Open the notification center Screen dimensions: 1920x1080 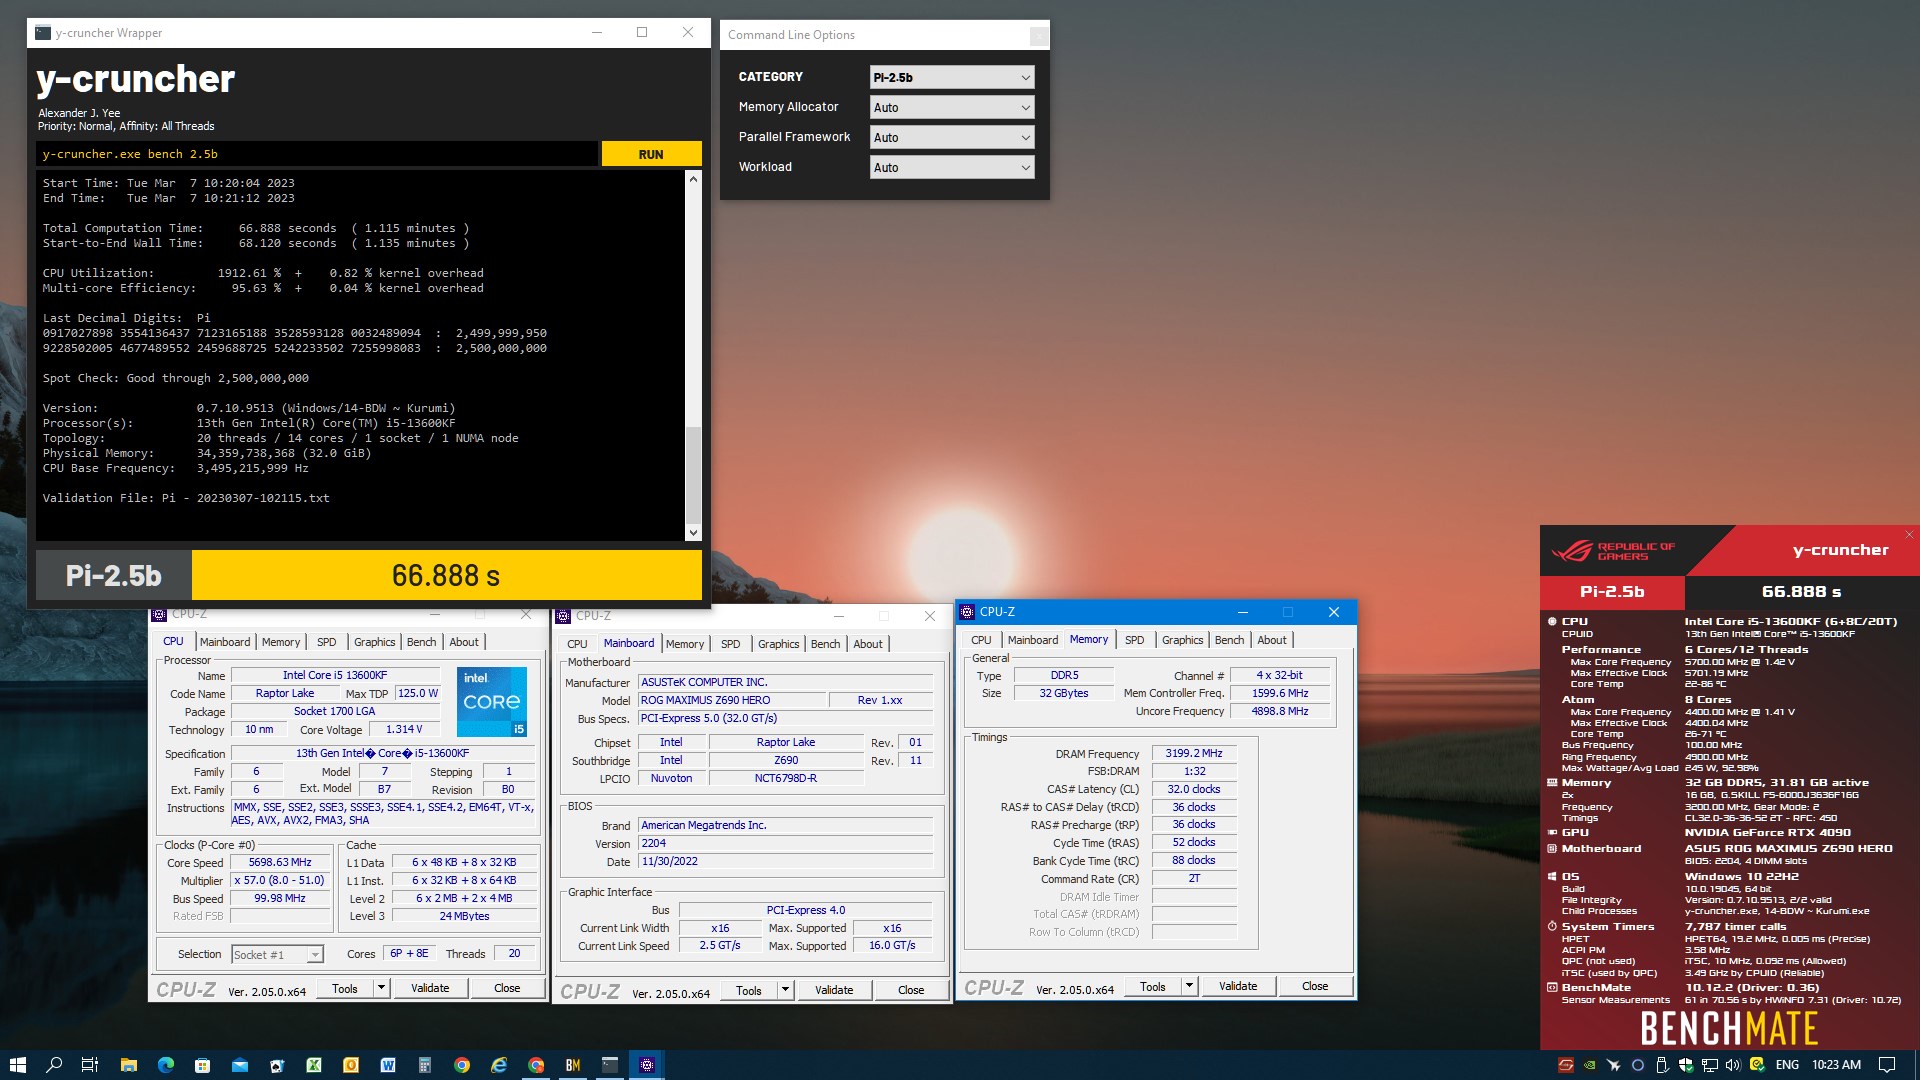tap(1887, 1065)
